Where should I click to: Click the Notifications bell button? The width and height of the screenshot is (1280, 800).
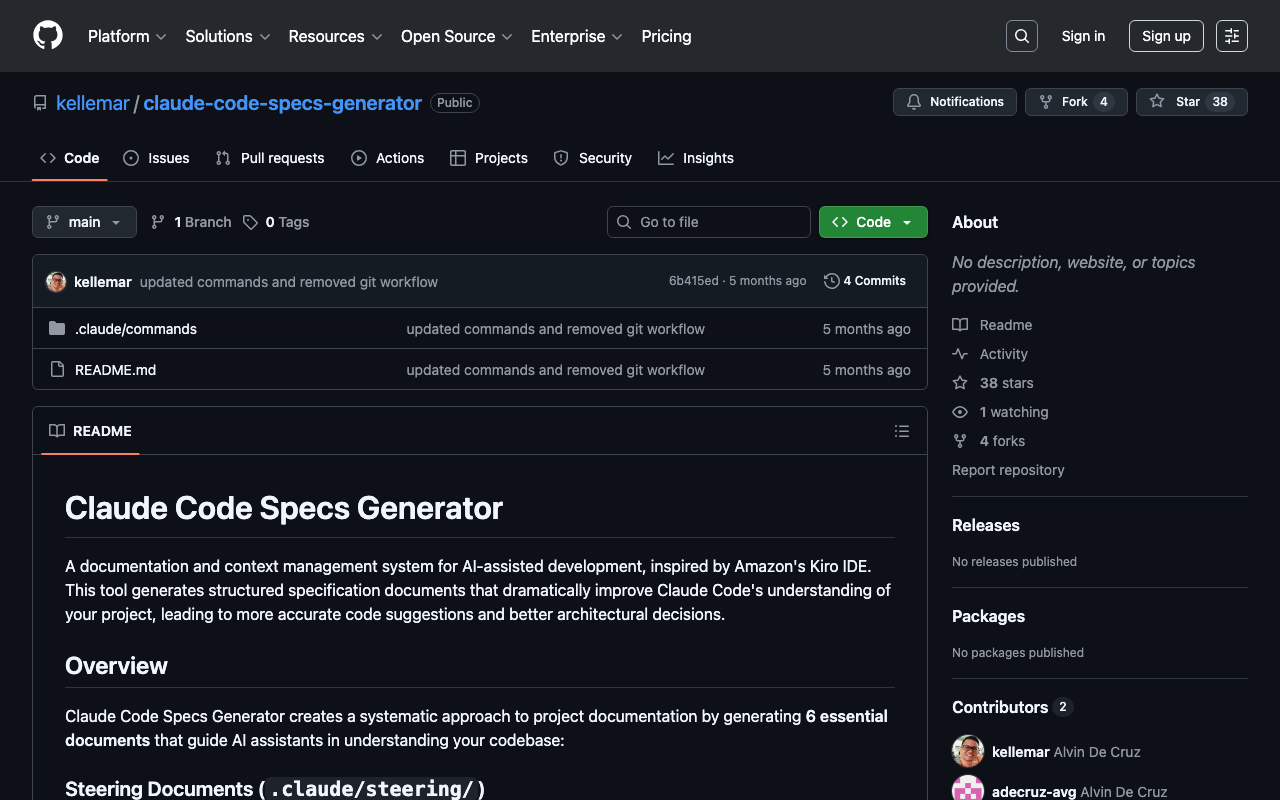(954, 102)
